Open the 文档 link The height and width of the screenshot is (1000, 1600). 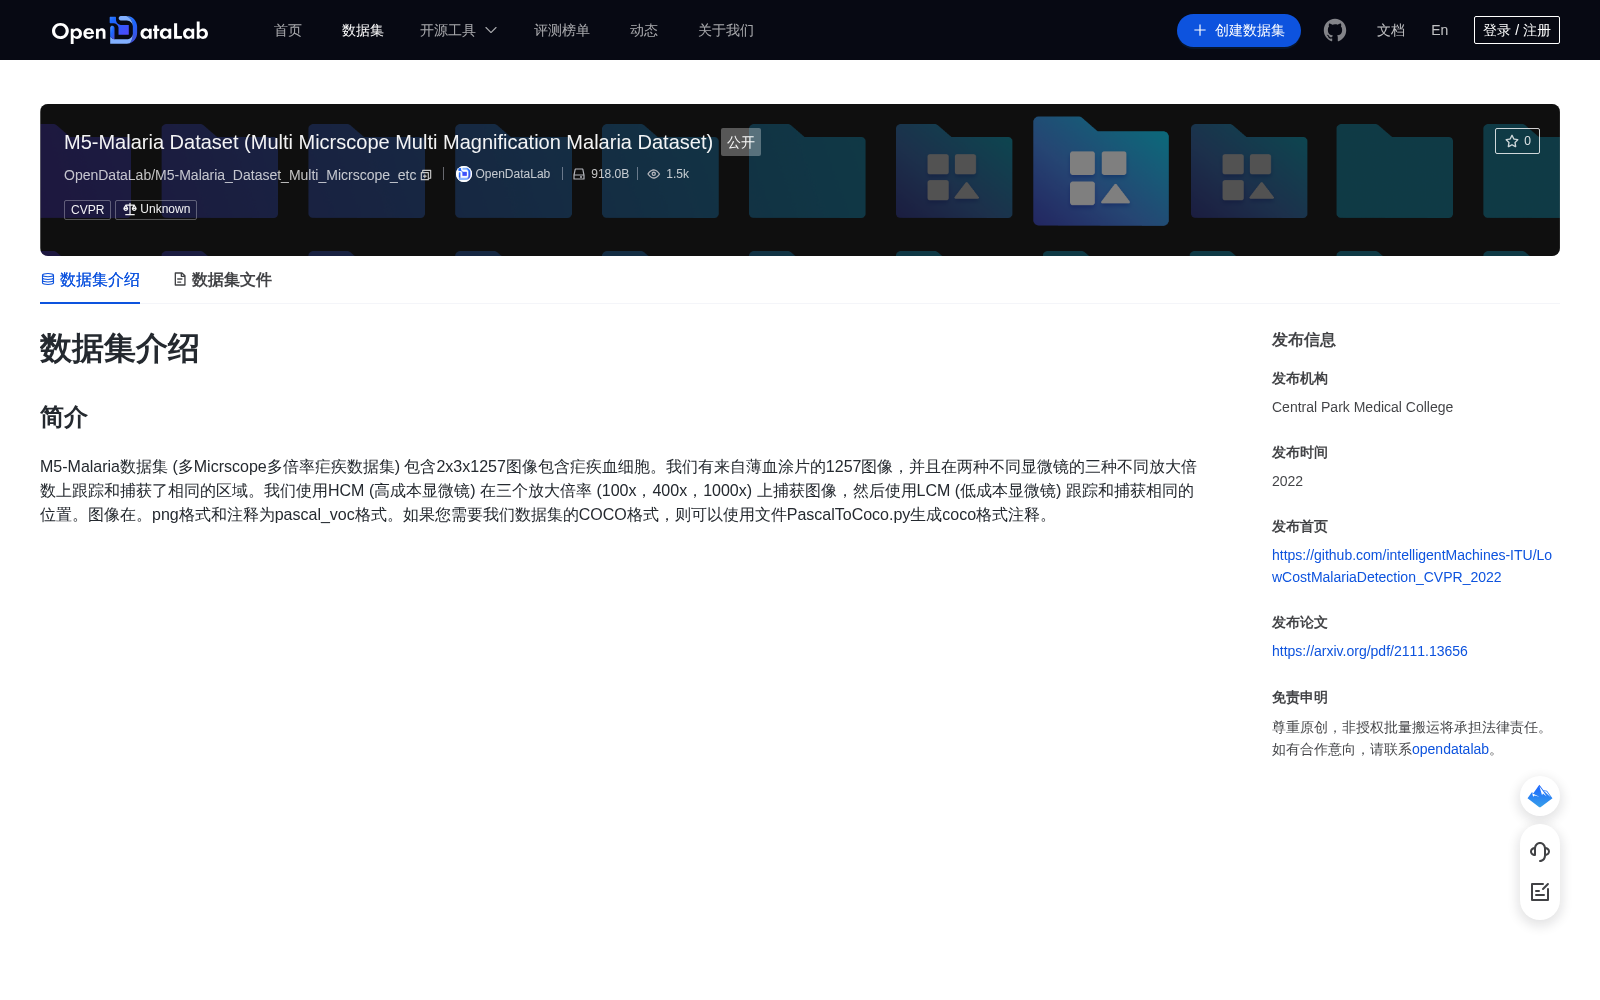1391,30
